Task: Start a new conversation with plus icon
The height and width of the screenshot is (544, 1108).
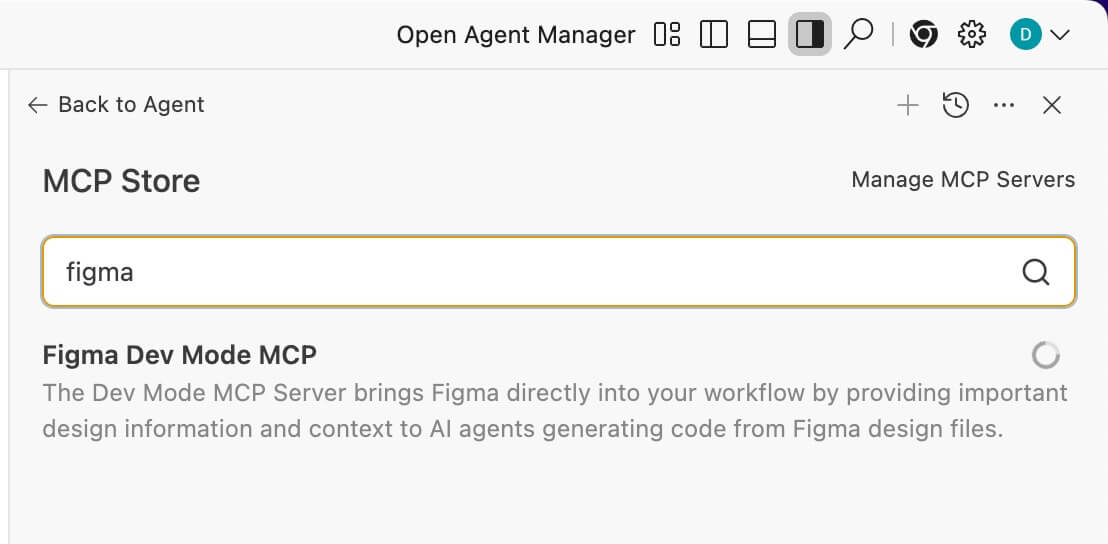Action: [x=907, y=105]
